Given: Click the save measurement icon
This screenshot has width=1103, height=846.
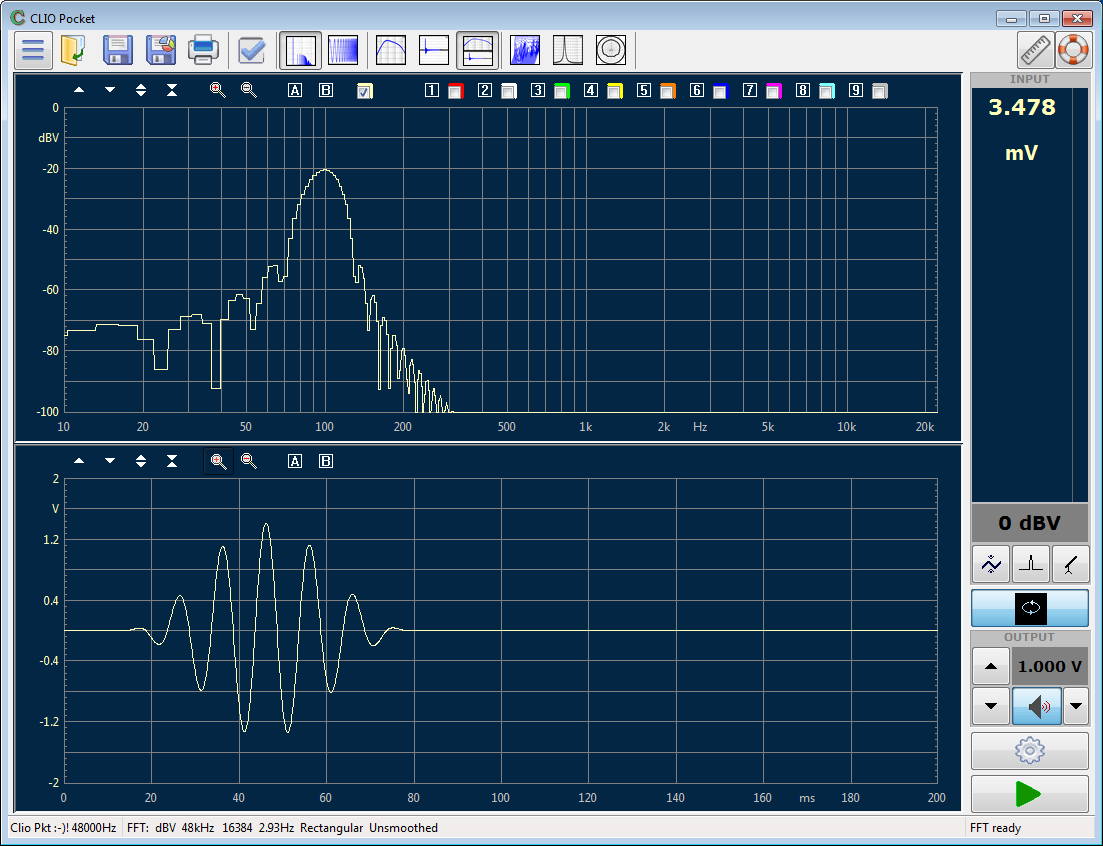Looking at the screenshot, I should pyautogui.click(x=117, y=50).
